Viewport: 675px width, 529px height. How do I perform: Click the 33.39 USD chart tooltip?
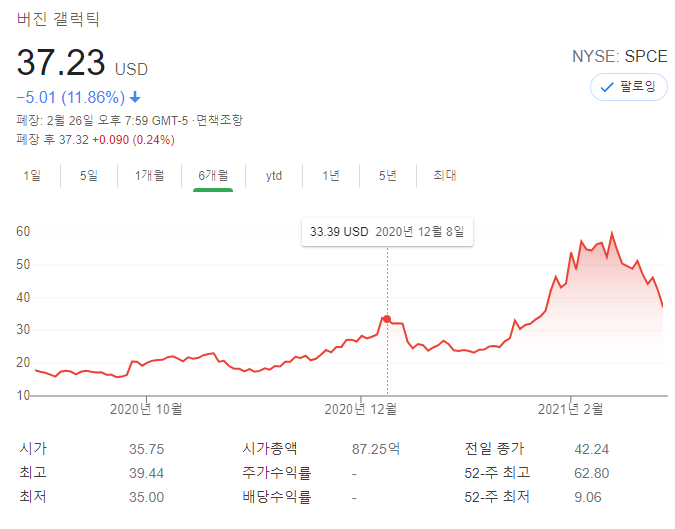click(387, 232)
